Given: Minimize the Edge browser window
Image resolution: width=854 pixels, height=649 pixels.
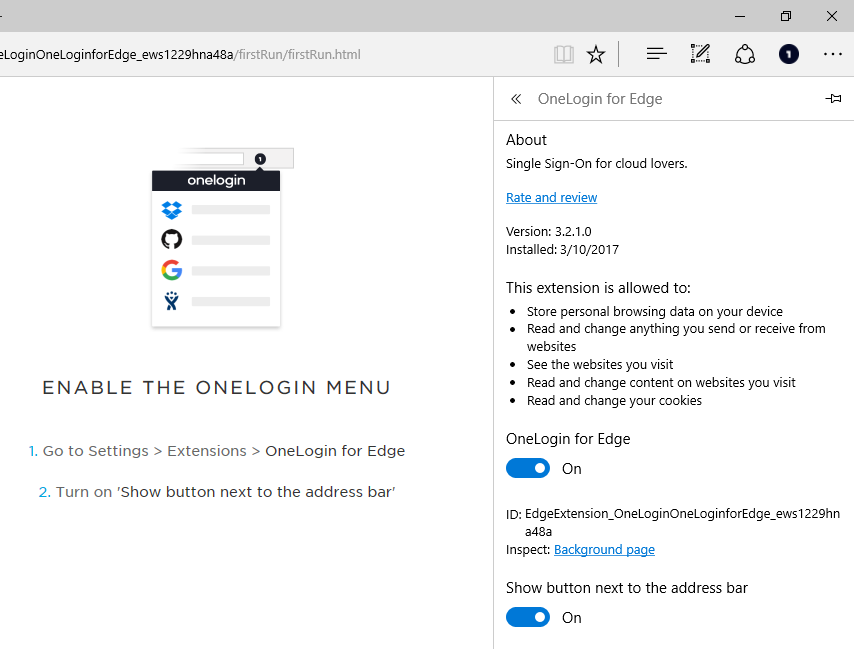Looking at the screenshot, I should [740, 16].
